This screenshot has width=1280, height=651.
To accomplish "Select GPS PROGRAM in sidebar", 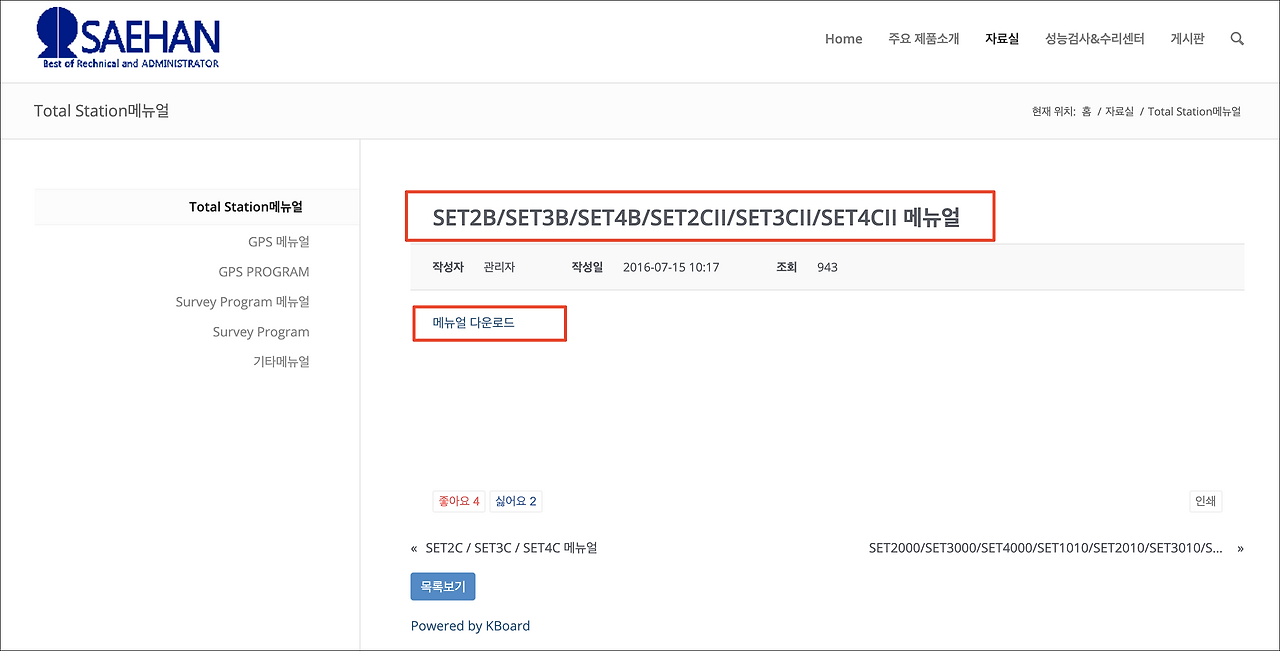I will pyautogui.click(x=264, y=272).
